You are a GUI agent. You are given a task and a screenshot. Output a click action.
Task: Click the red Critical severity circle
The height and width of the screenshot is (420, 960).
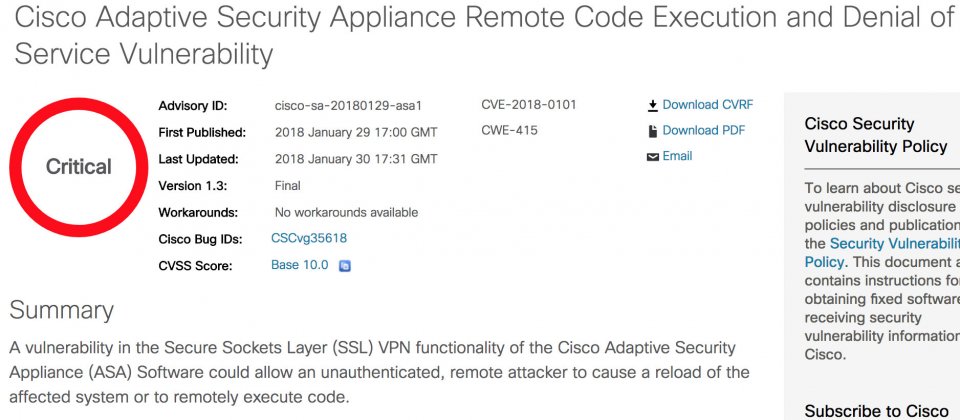coord(78,167)
